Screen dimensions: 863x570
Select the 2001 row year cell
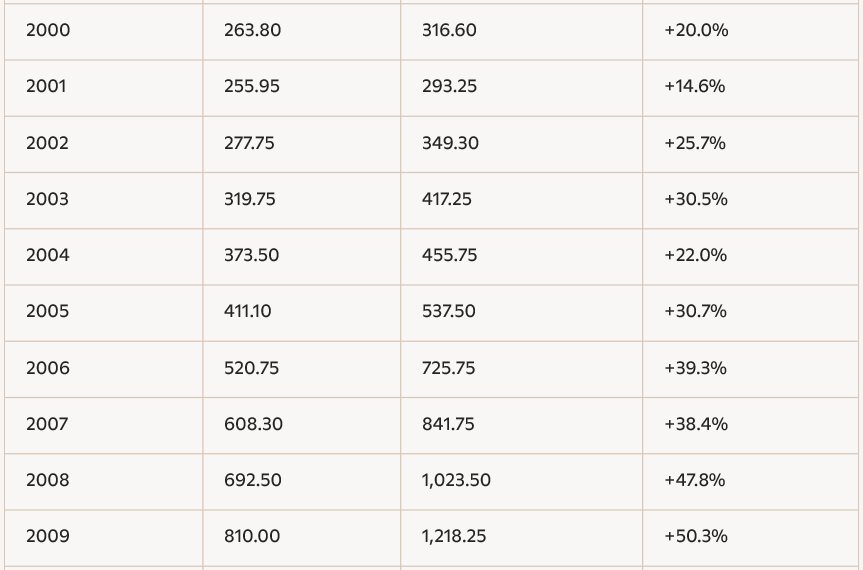46,86
